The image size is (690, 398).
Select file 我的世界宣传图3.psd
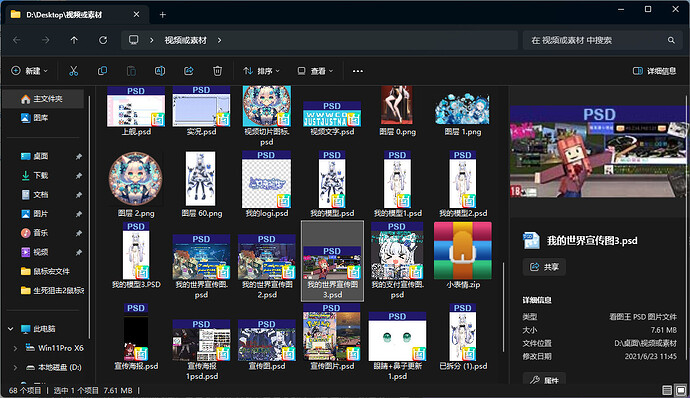pyautogui.click(x=332, y=261)
